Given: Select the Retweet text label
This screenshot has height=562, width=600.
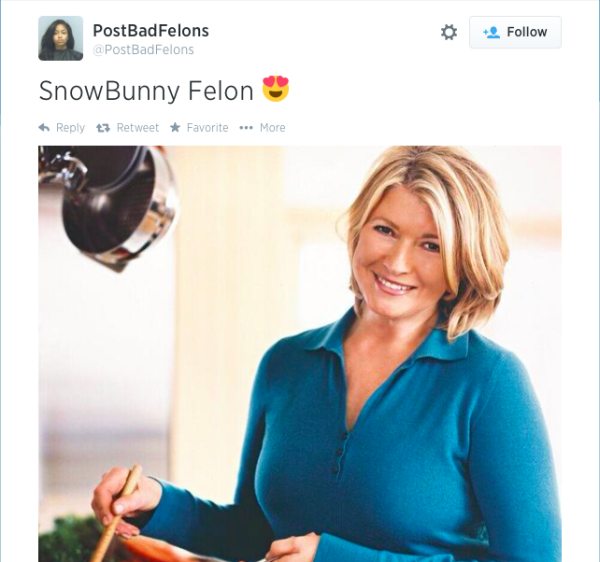Looking at the screenshot, I should [137, 127].
